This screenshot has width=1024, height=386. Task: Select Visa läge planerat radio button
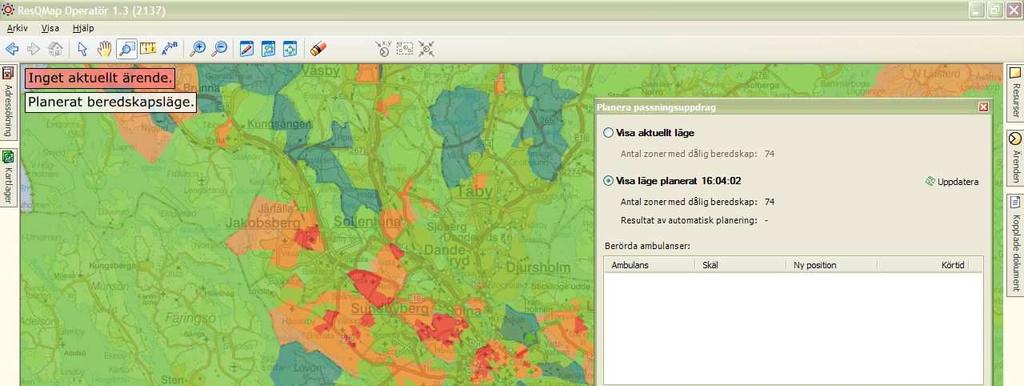[x=609, y=181]
